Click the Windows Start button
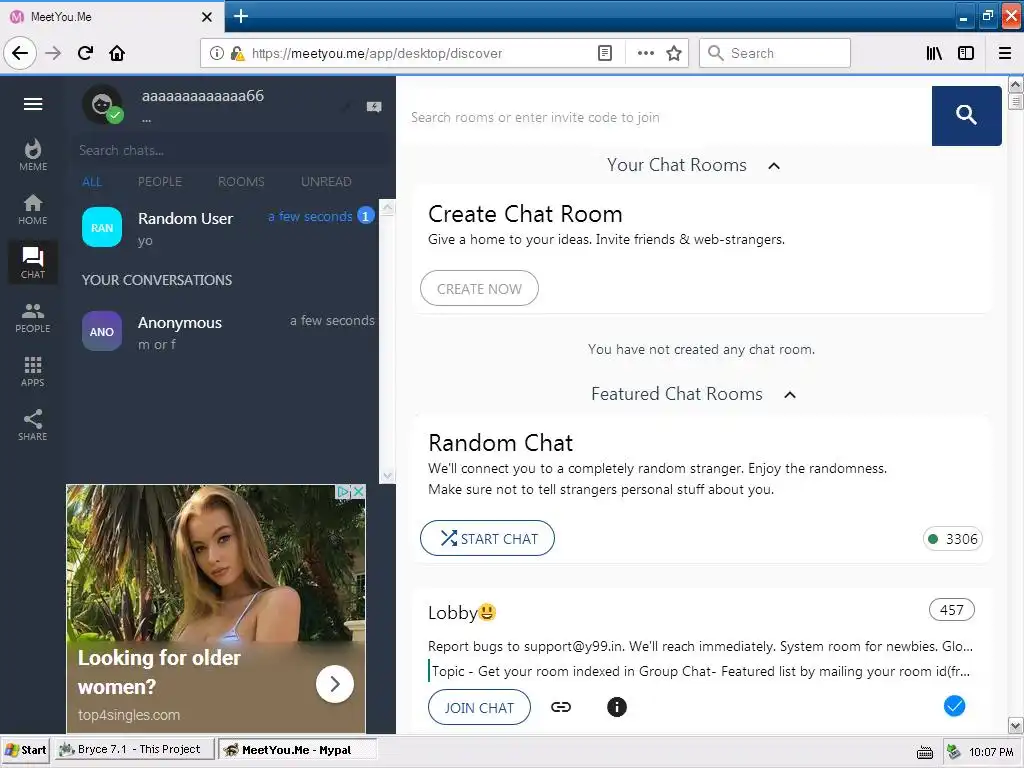 point(25,750)
